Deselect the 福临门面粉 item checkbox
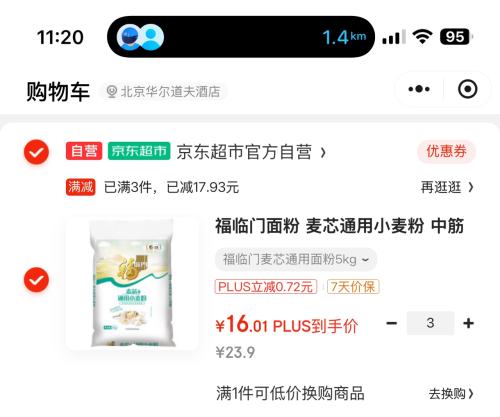The image size is (500, 417). [x=36, y=280]
